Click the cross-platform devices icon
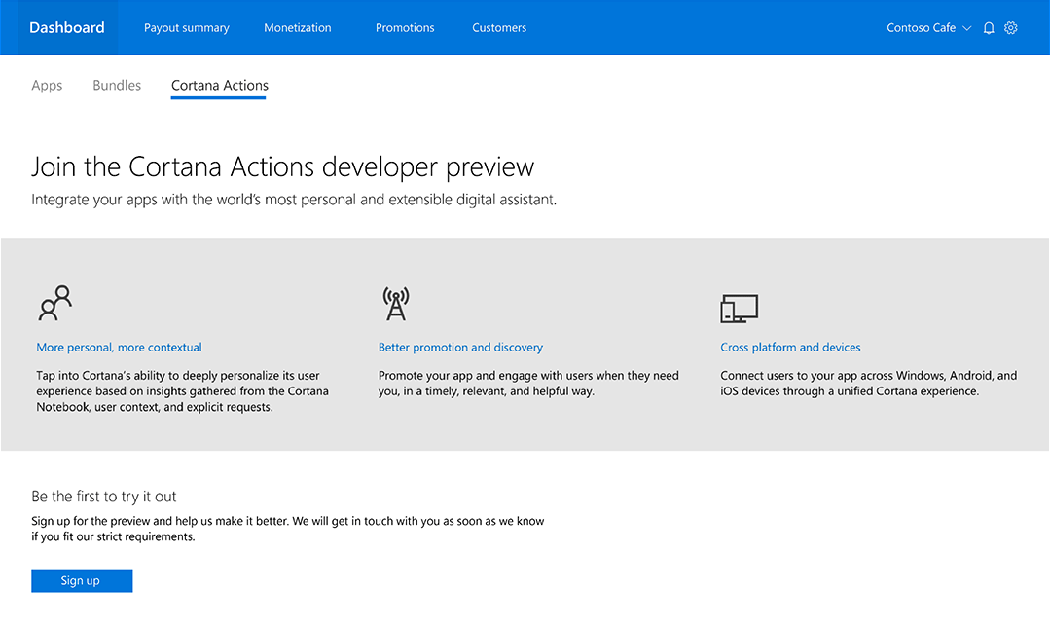Viewport: 1050px width, 629px height. 739,308
